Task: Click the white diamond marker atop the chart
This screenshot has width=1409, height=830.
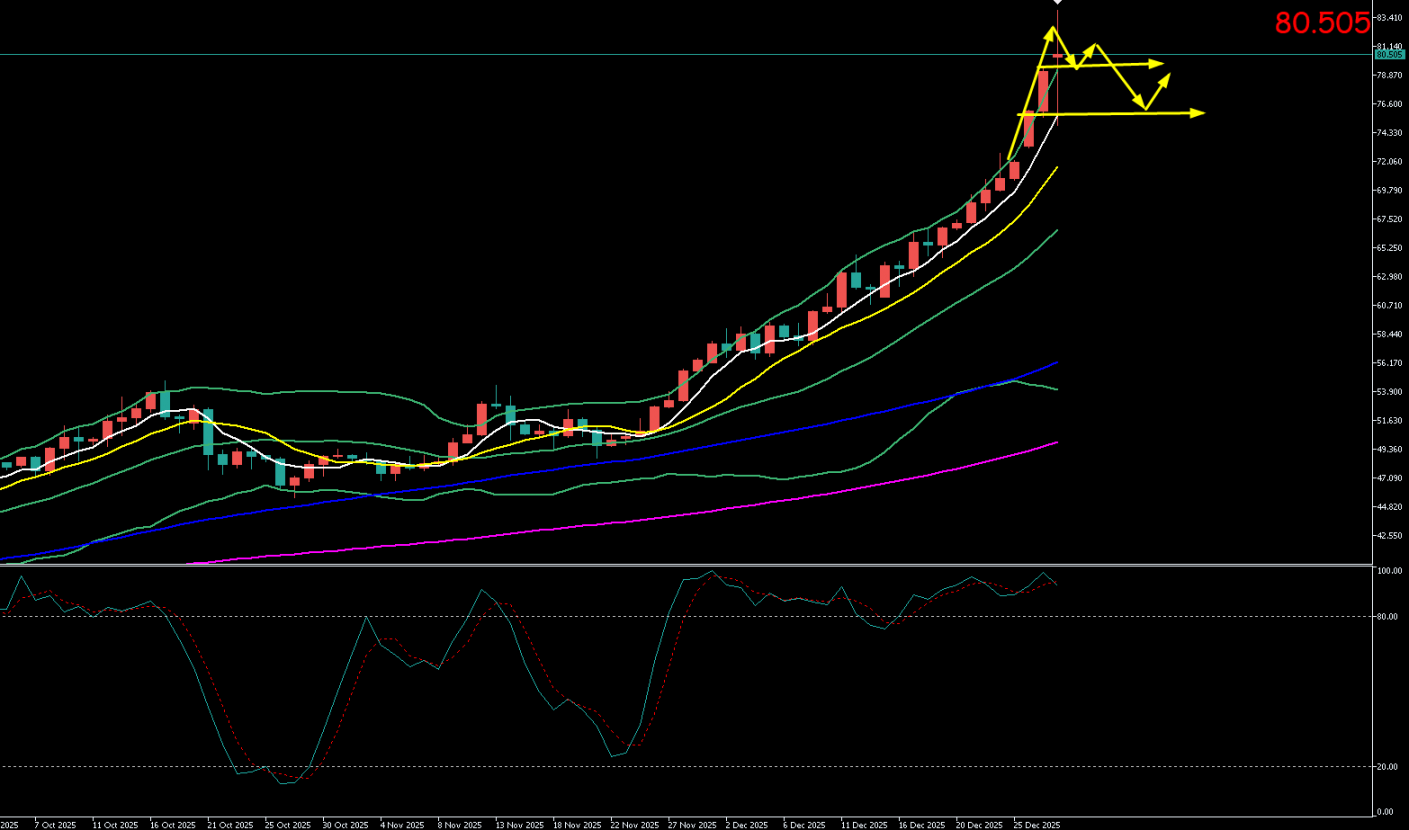Action: pos(1057,2)
